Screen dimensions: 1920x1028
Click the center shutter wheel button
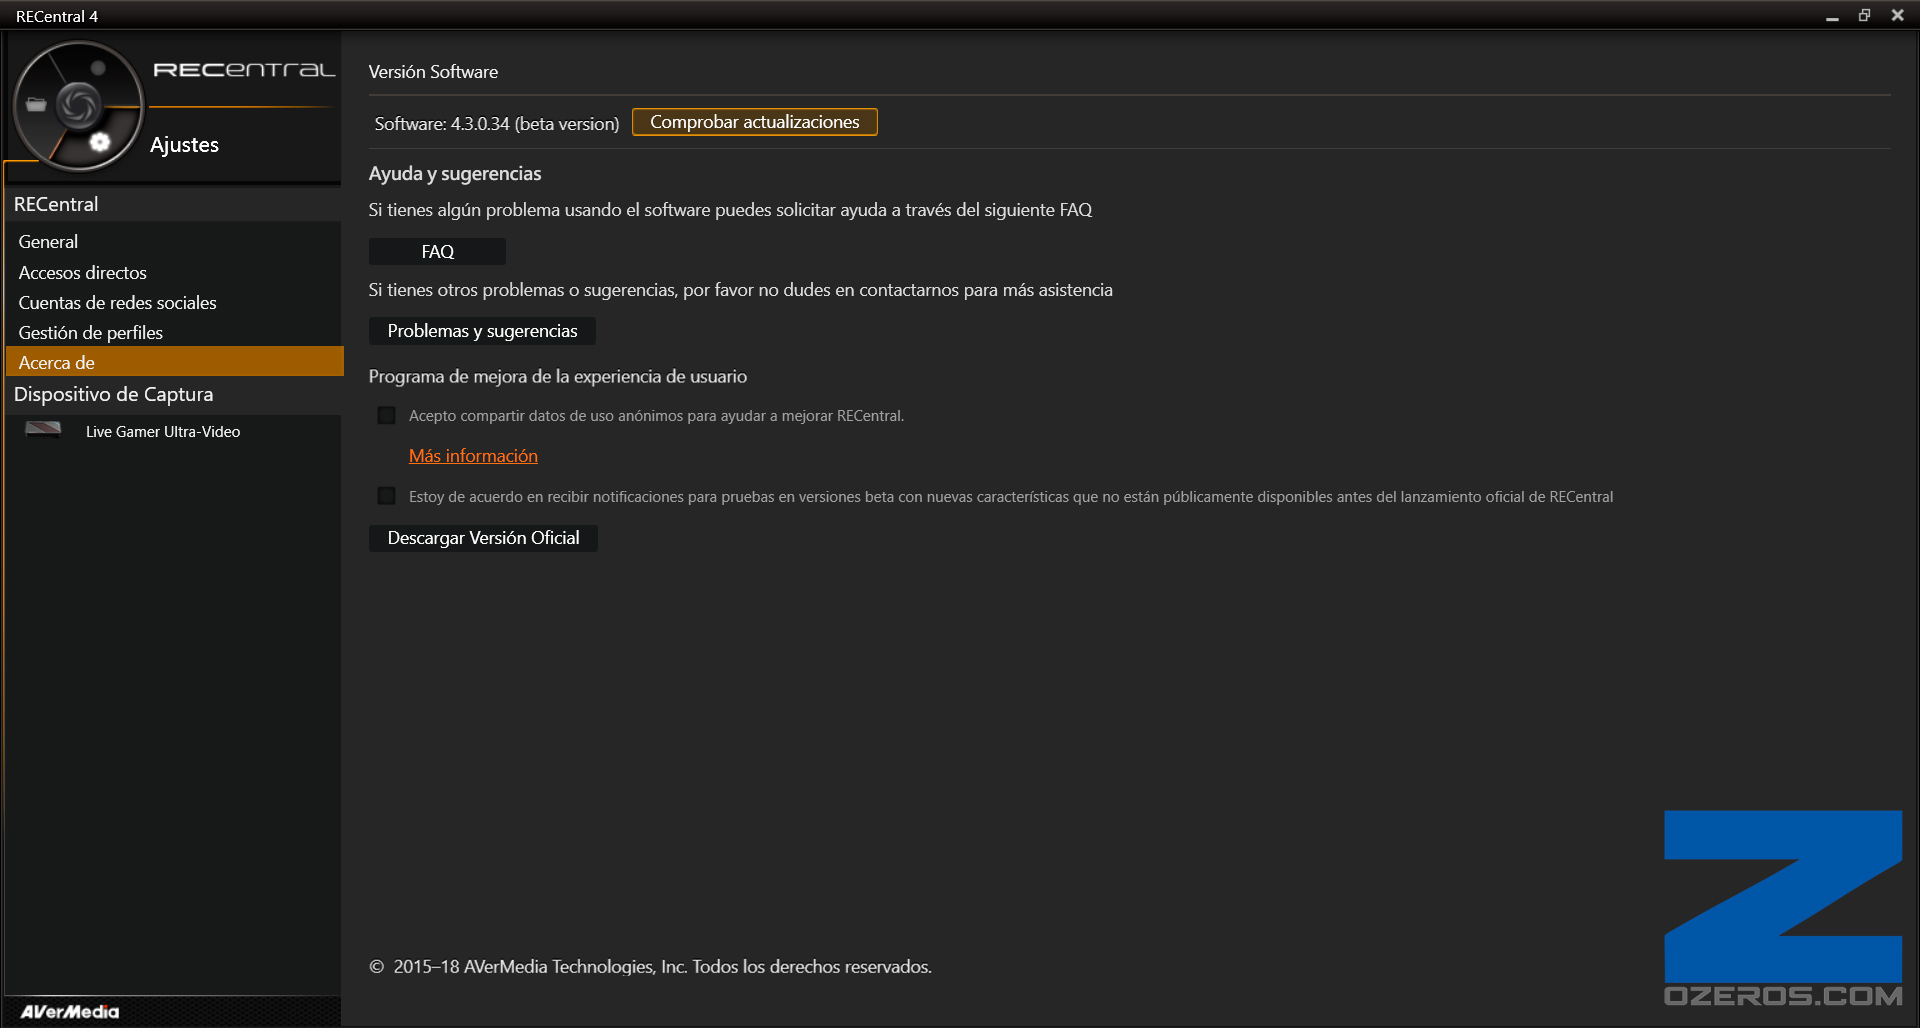point(78,105)
